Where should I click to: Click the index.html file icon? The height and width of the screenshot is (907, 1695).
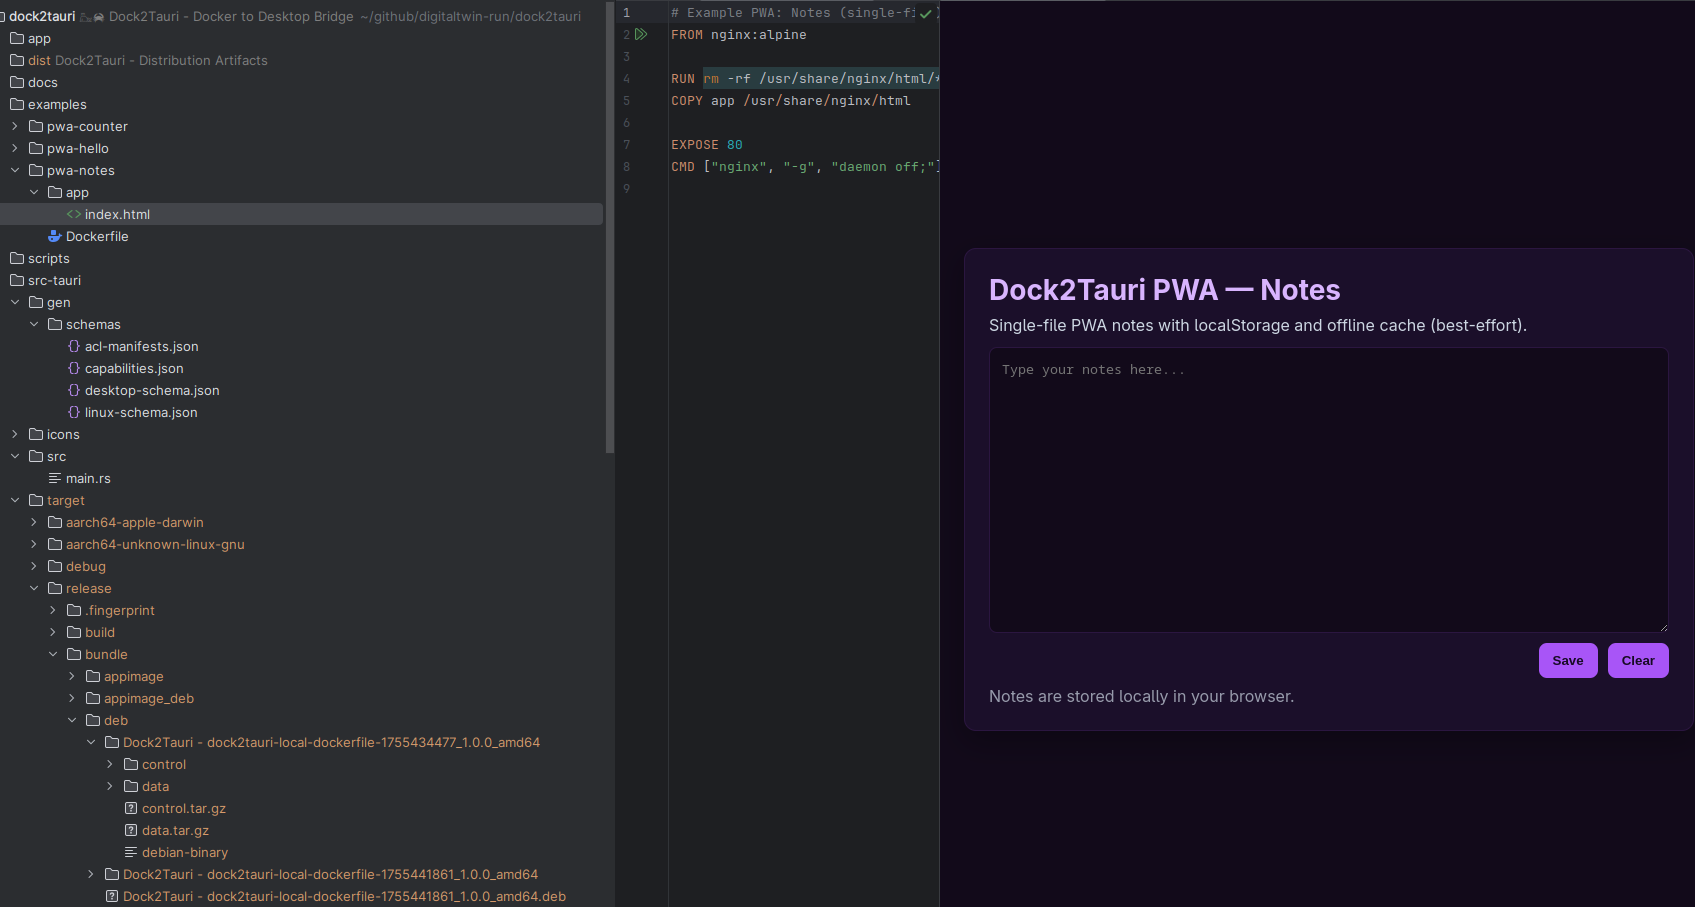74,214
